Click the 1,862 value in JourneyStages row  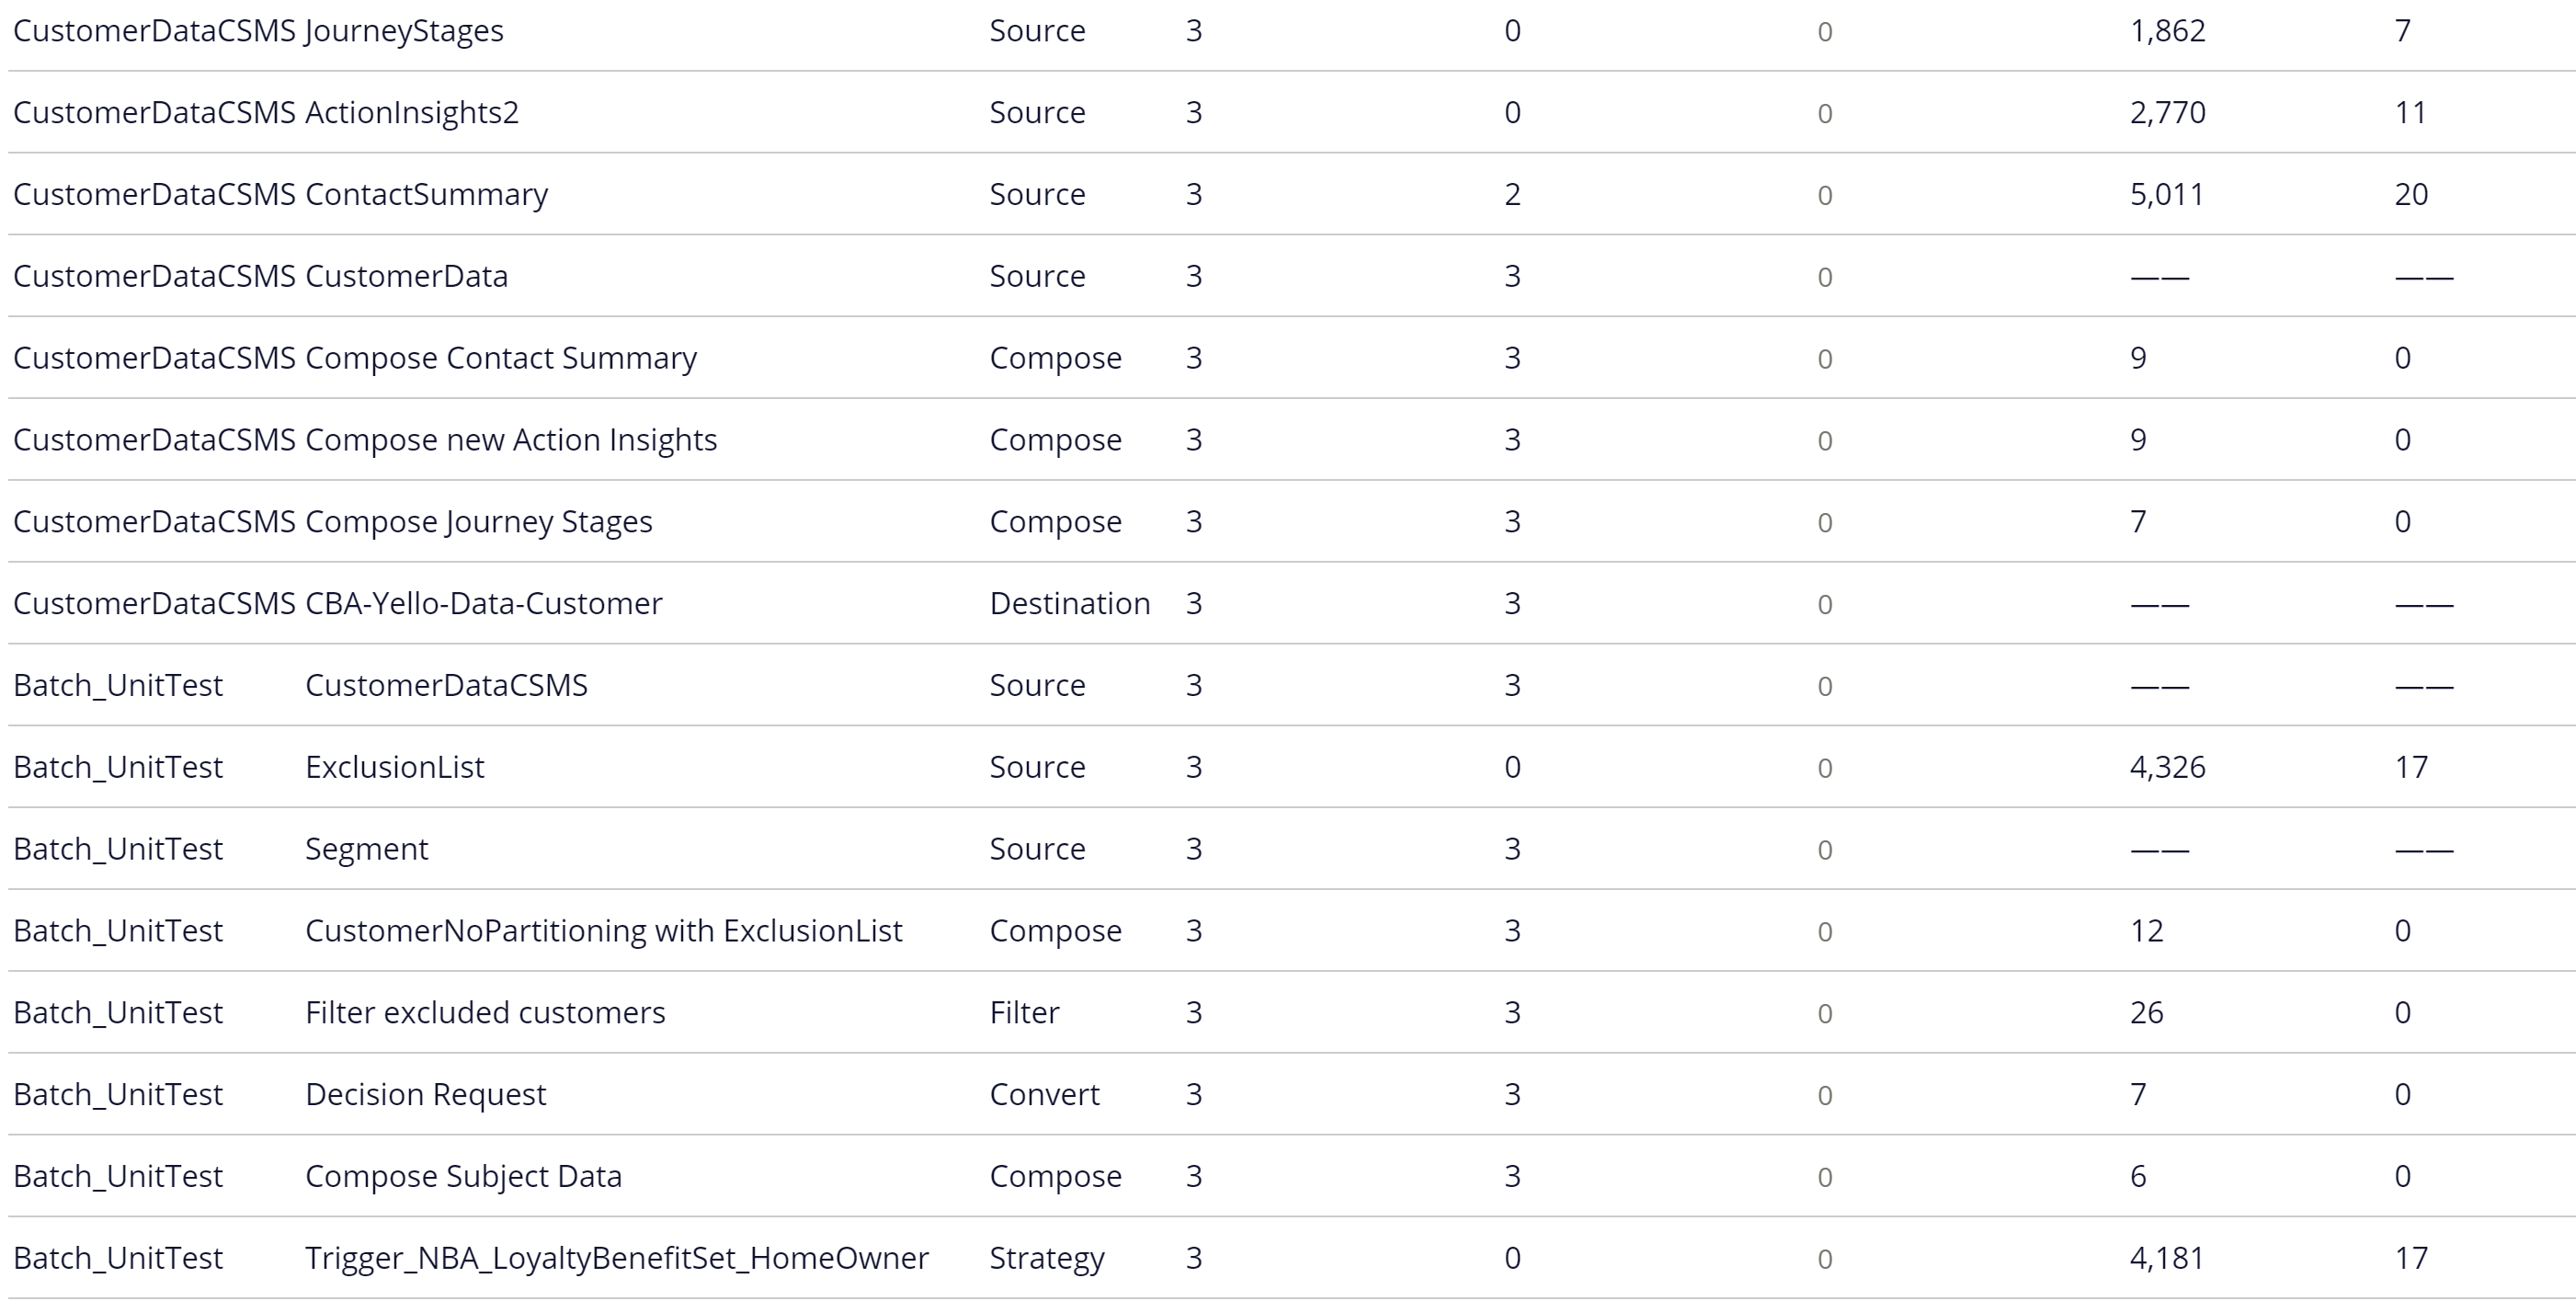[2167, 31]
